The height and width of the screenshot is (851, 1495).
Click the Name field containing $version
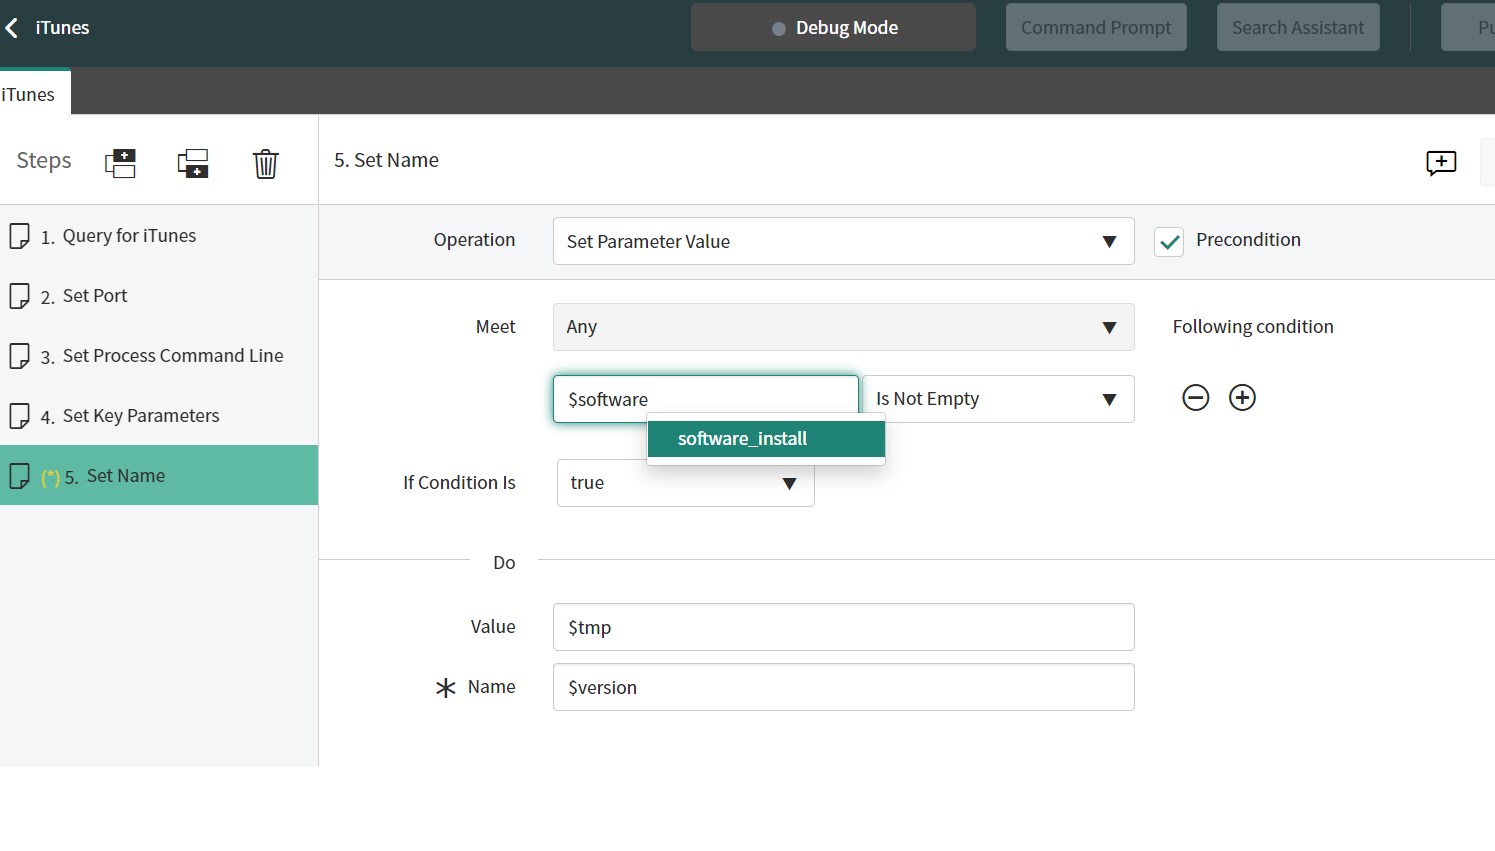click(843, 687)
